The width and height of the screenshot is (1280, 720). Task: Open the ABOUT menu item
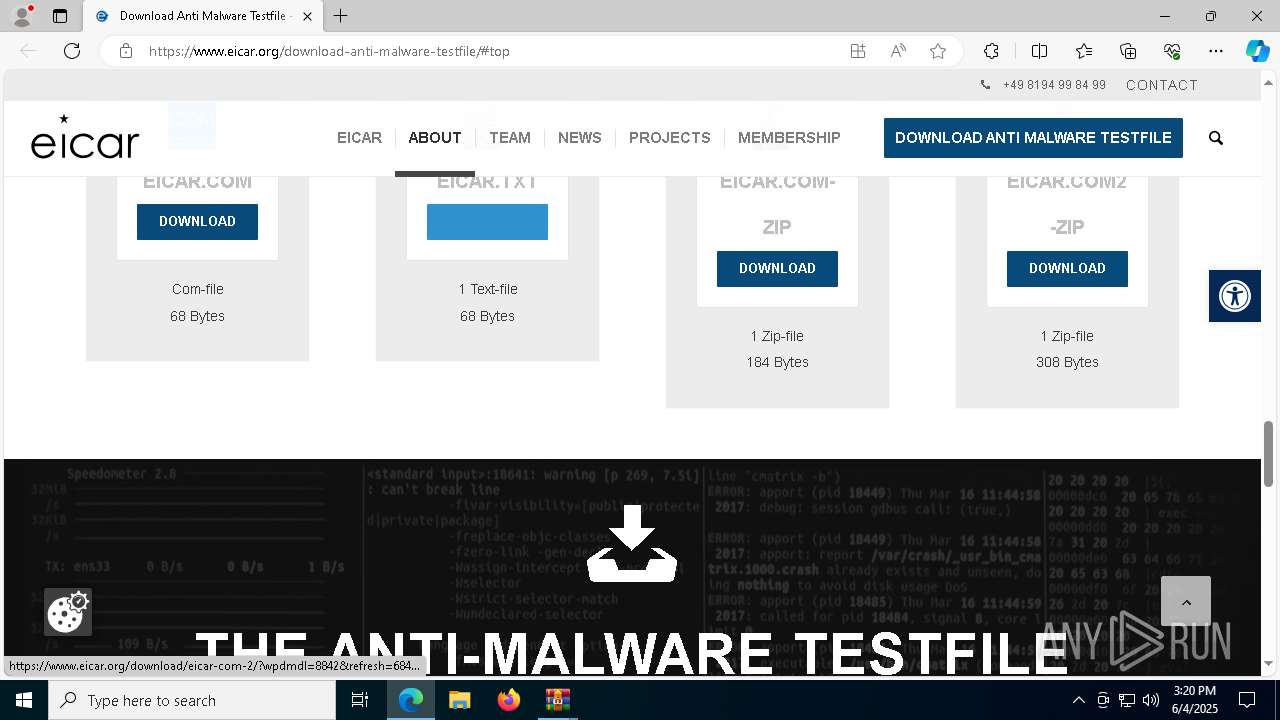[x=435, y=138]
